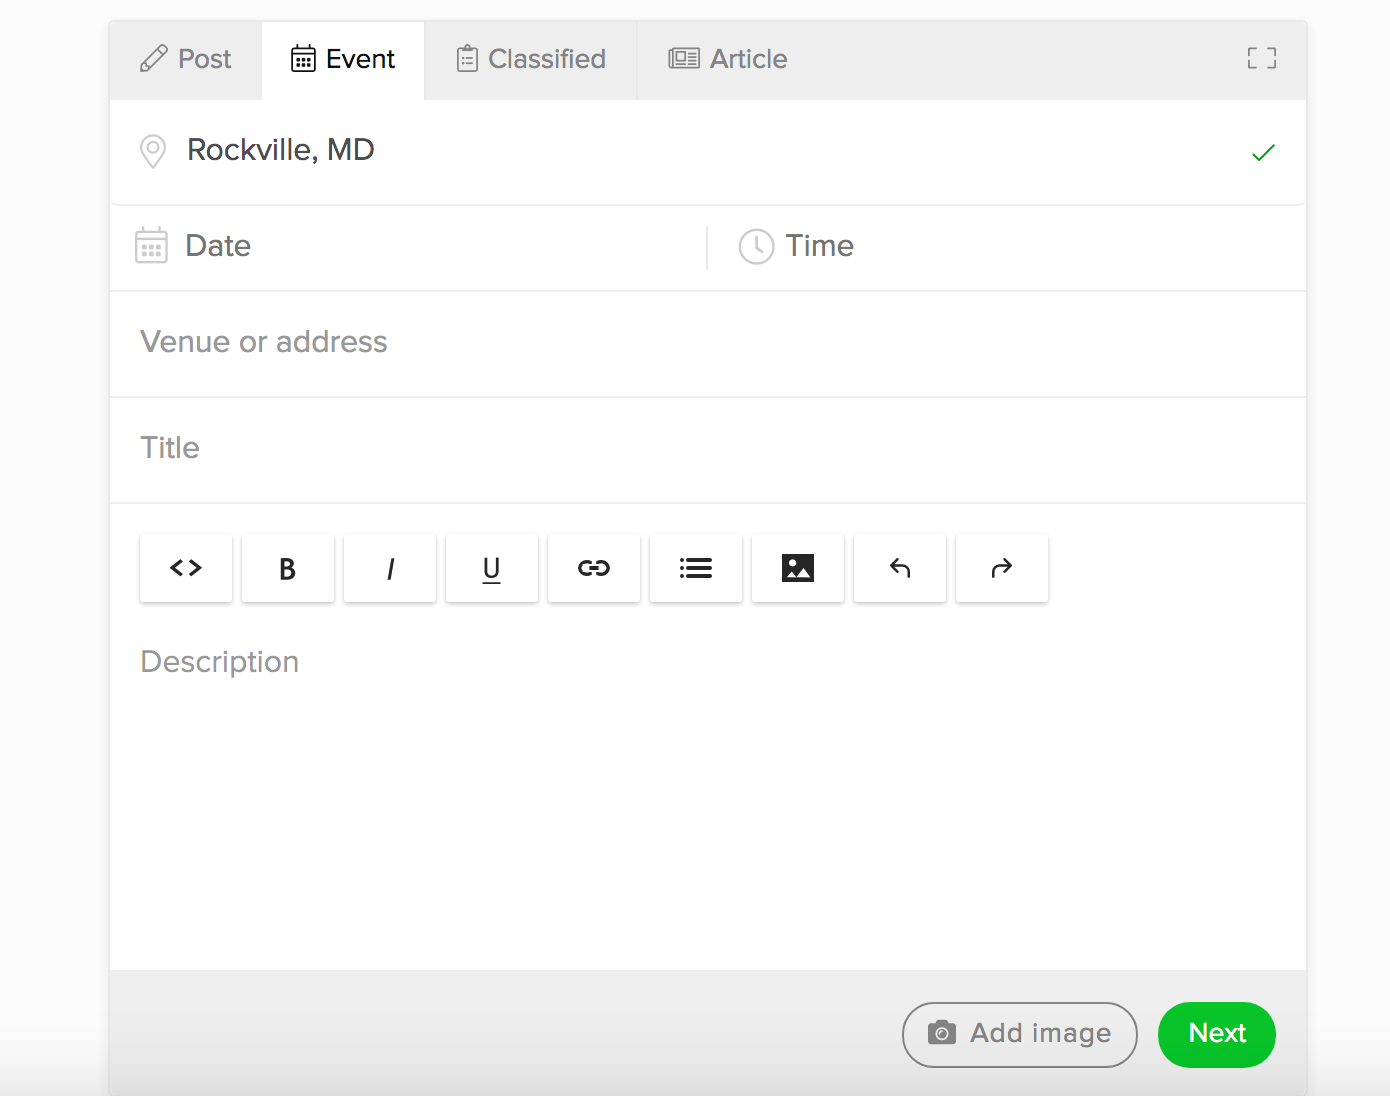Undo the last edit
Image resolution: width=1390 pixels, height=1096 pixels.
(900, 568)
